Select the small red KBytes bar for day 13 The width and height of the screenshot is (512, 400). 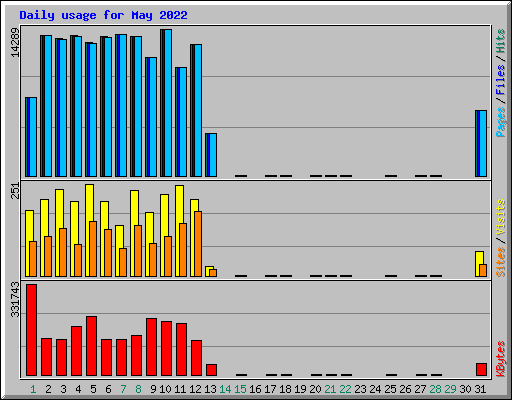(x=211, y=370)
